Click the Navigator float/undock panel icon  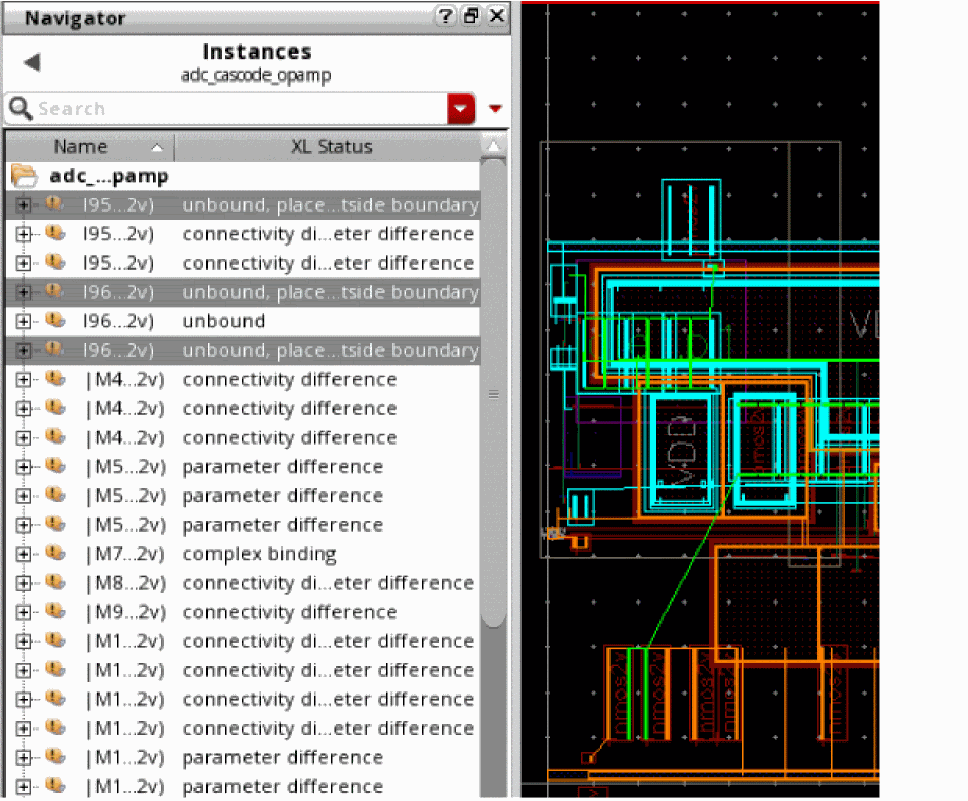(x=470, y=17)
